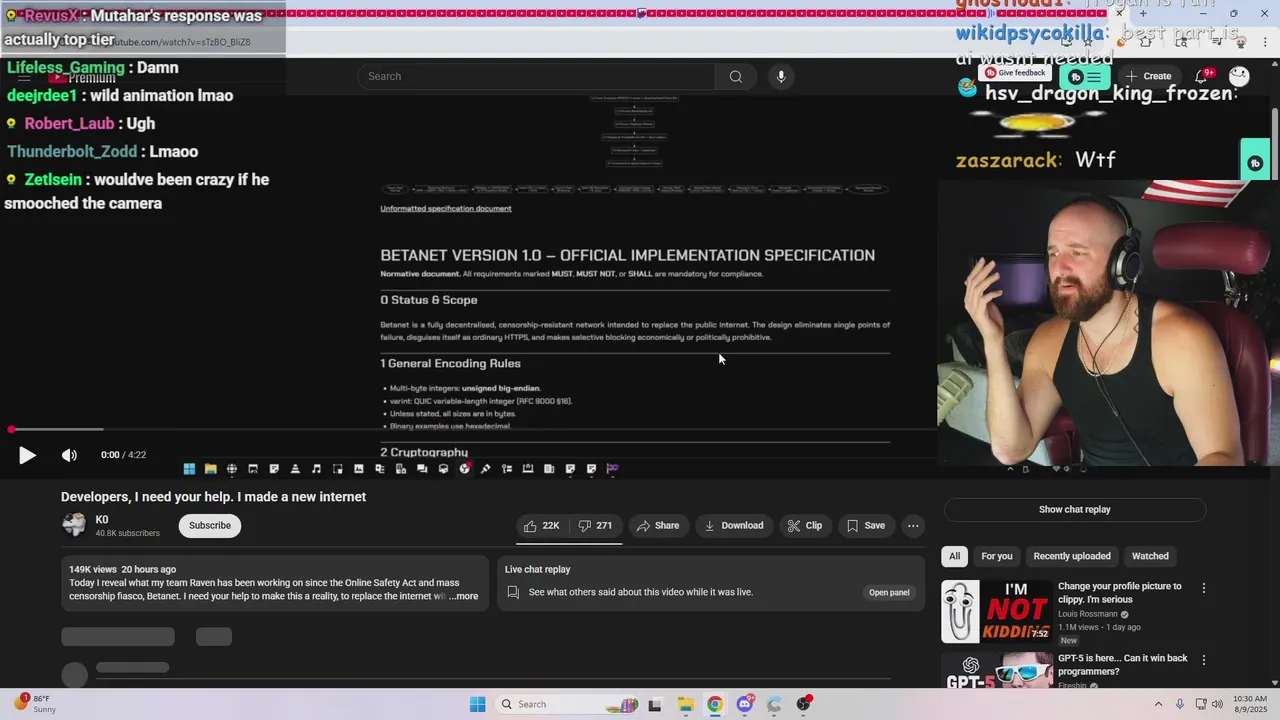Select the Watched filter chip
Image resolution: width=1280 pixels, height=720 pixels.
pyautogui.click(x=1150, y=556)
